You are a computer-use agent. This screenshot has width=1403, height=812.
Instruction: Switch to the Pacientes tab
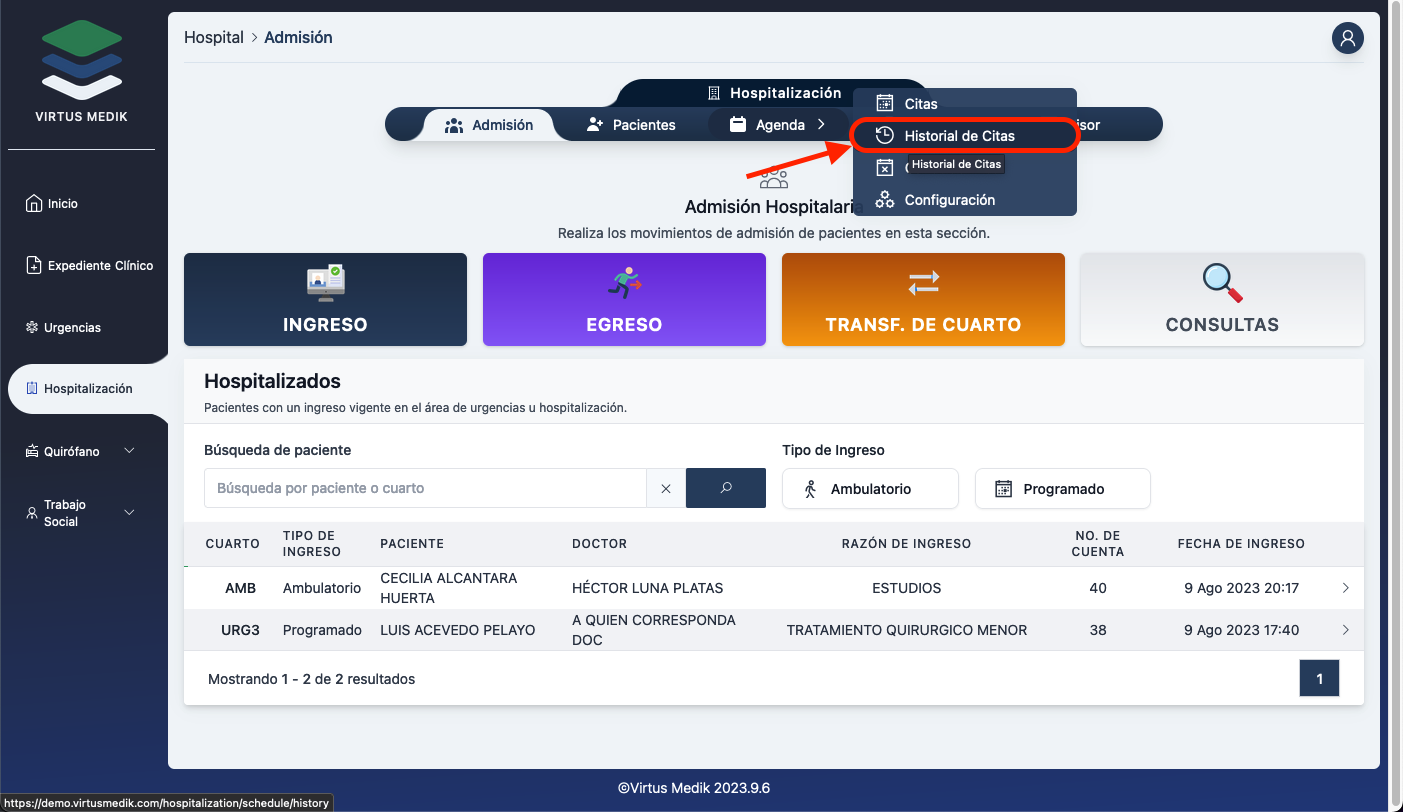click(631, 125)
